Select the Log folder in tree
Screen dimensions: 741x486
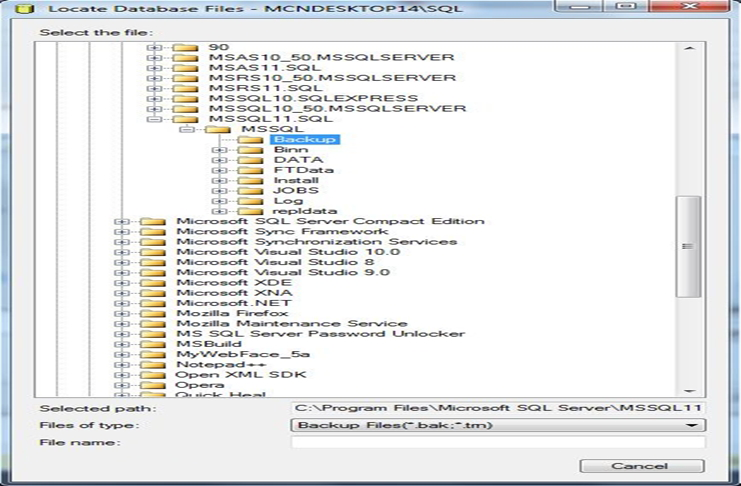pyautogui.click(x=288, y=201)
